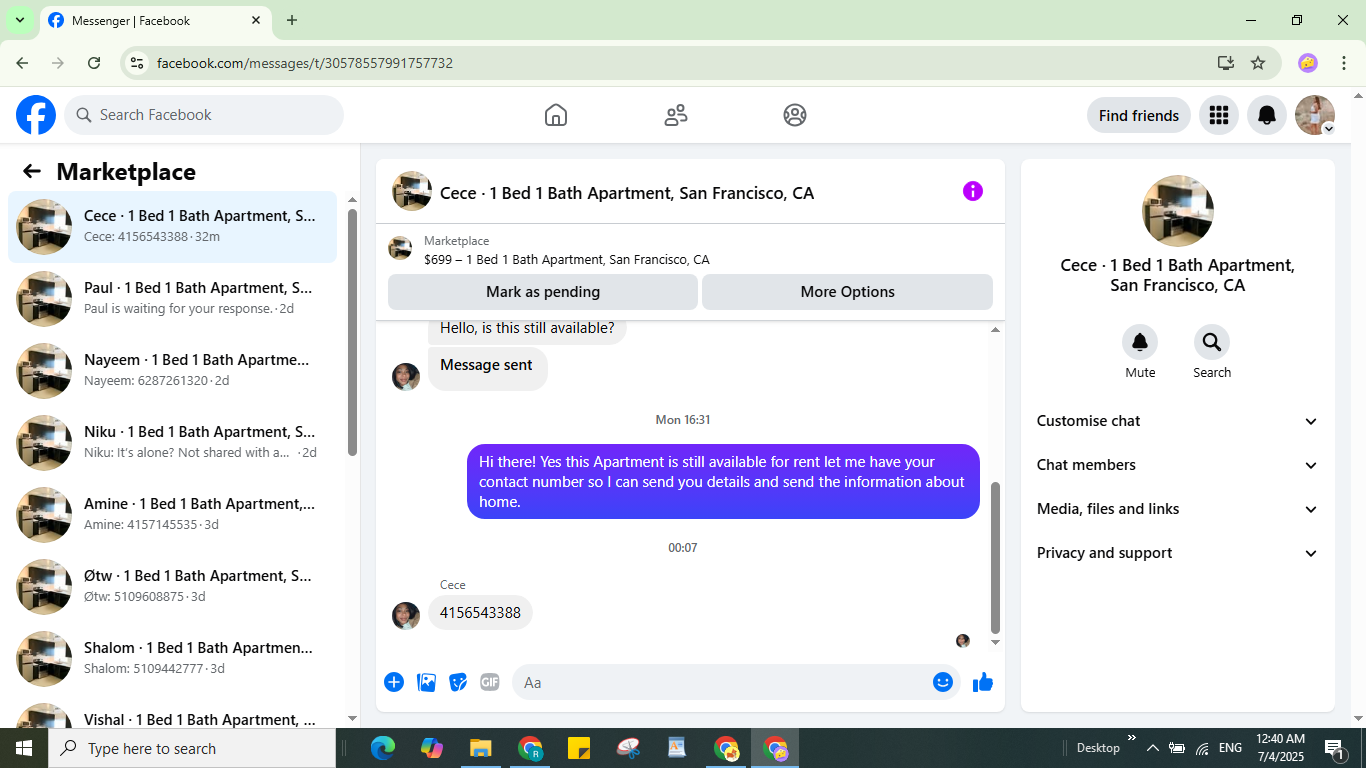Navigate back in browser
The height and width of the screenshot is (768, 1366).
pos(22,63)
